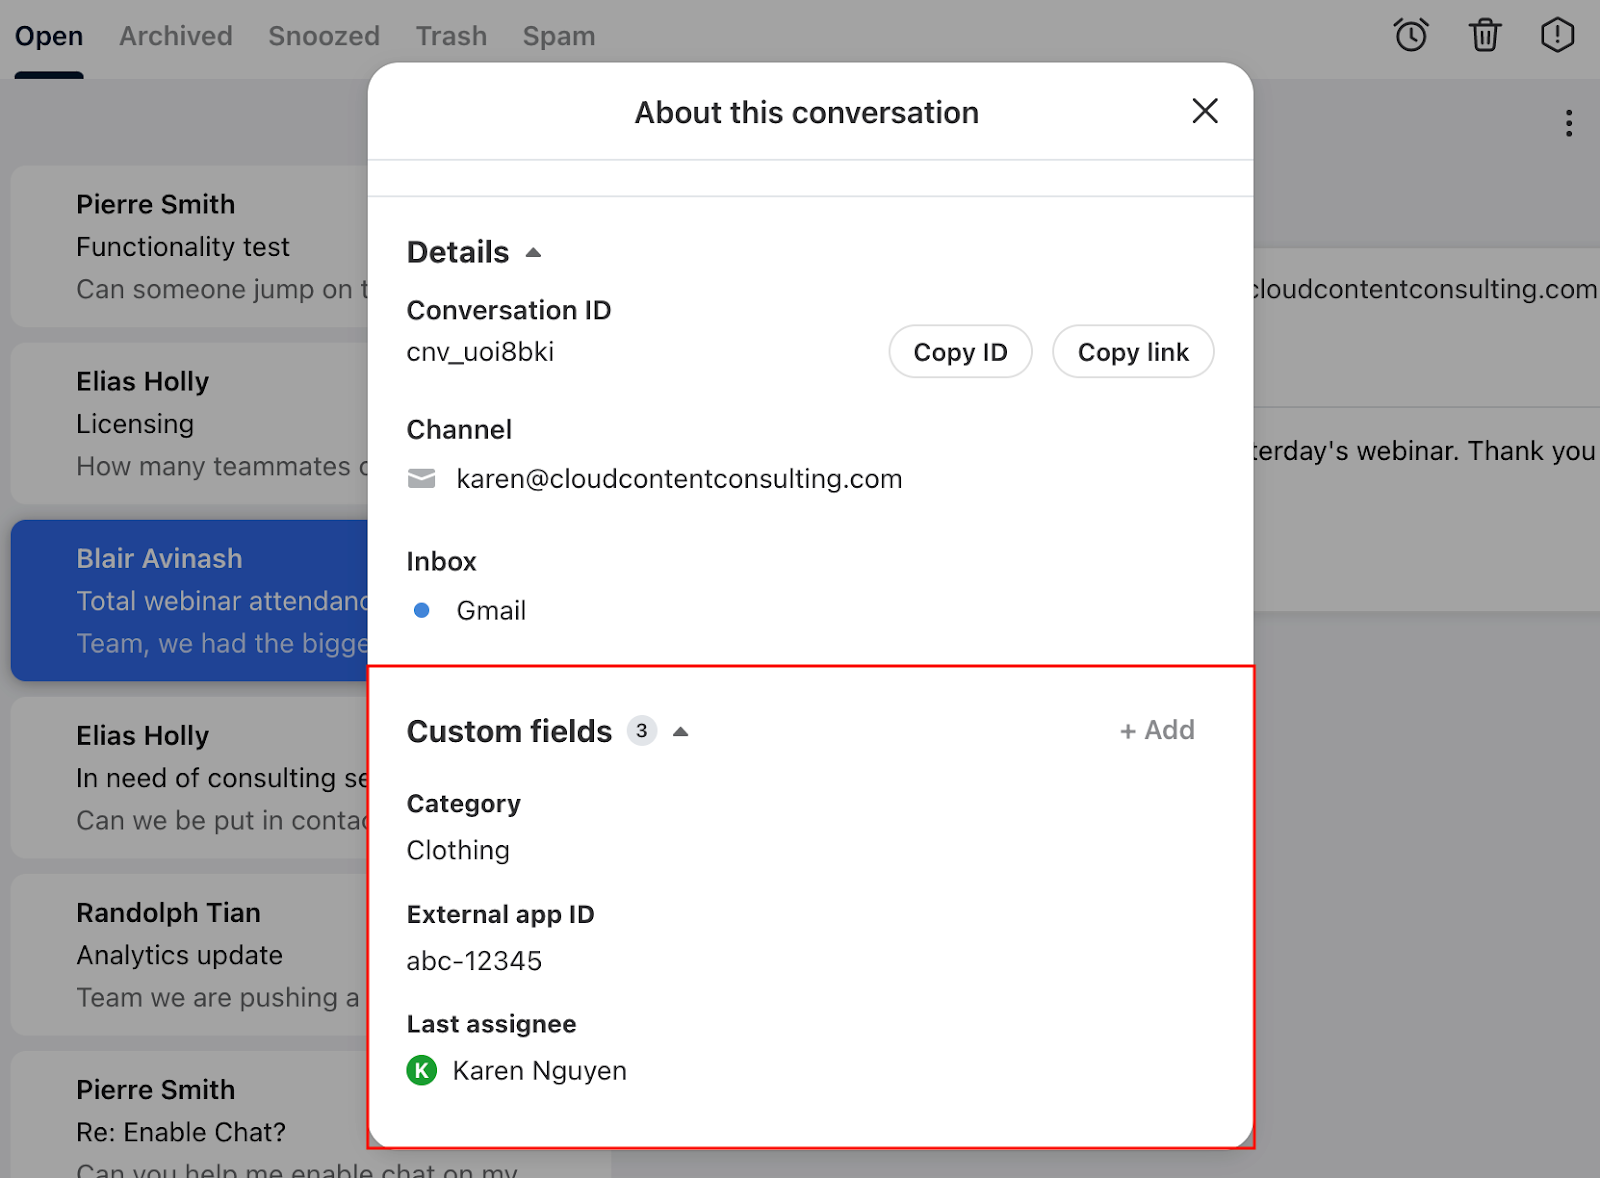This screenshot has width=1600, height=1178.
Task: Go to the Trash tab
Action: tap(451, 36)
